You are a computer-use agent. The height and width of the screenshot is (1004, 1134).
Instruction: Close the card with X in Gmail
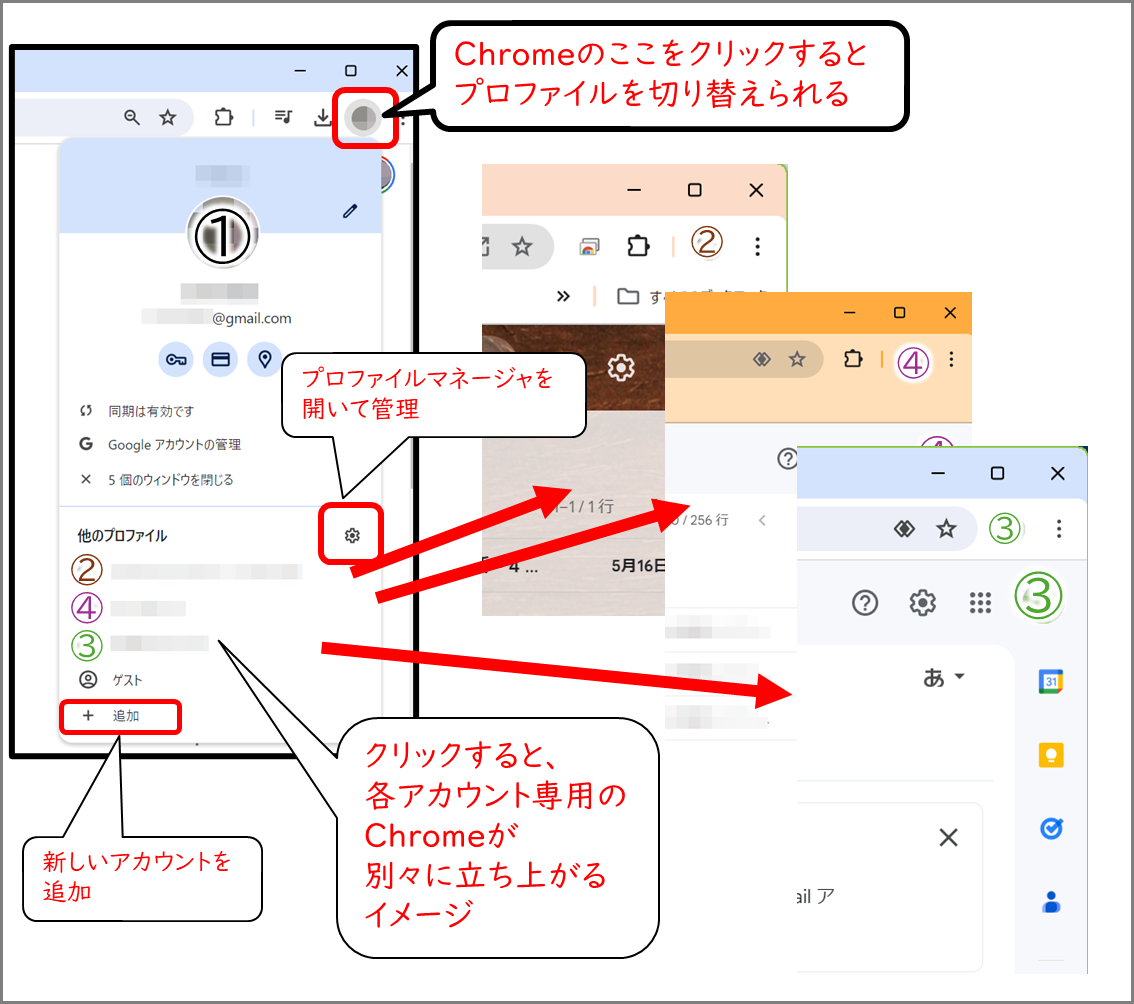pos(948,838)
